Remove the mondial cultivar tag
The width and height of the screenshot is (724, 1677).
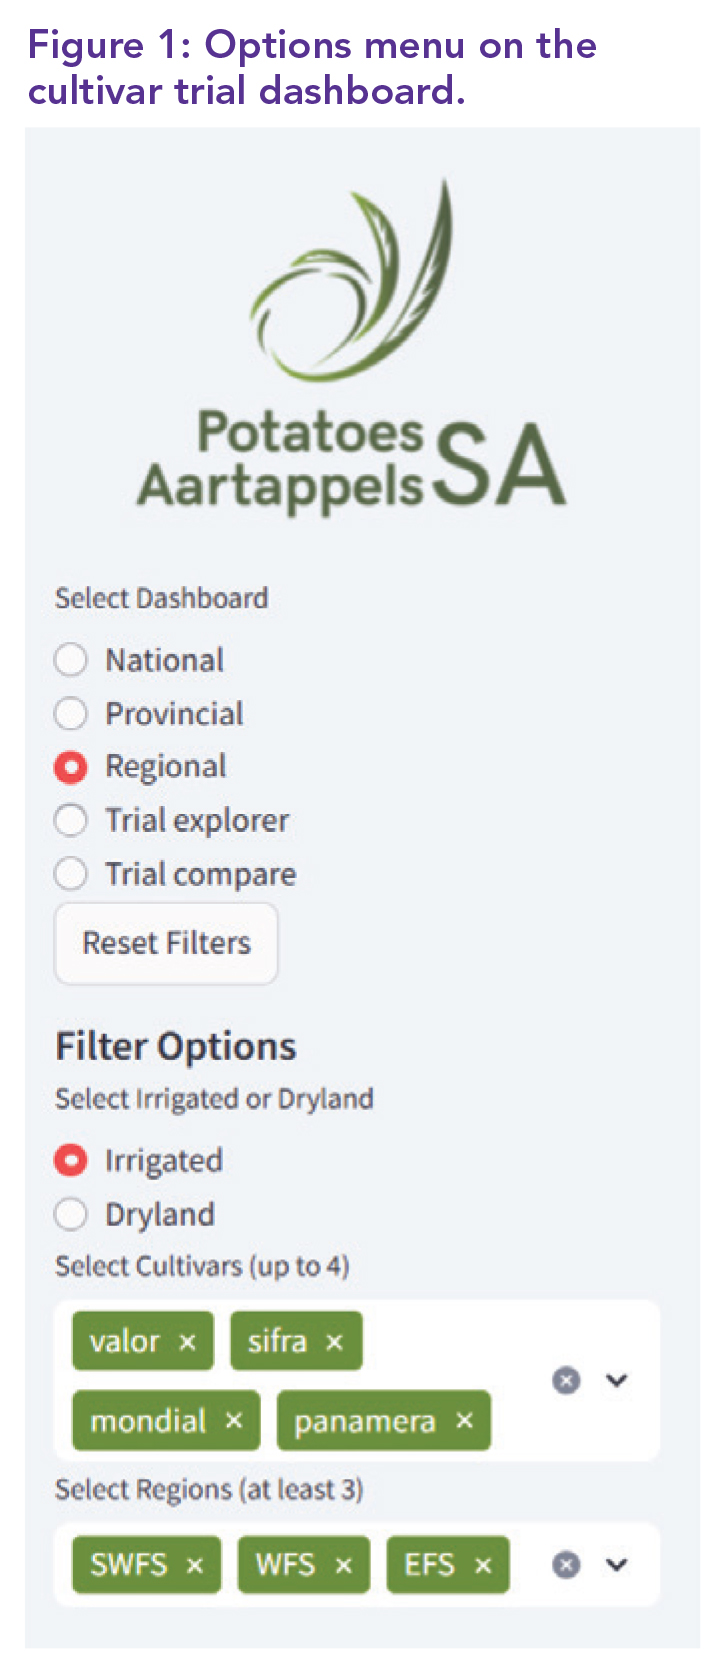coord(234,1421)
